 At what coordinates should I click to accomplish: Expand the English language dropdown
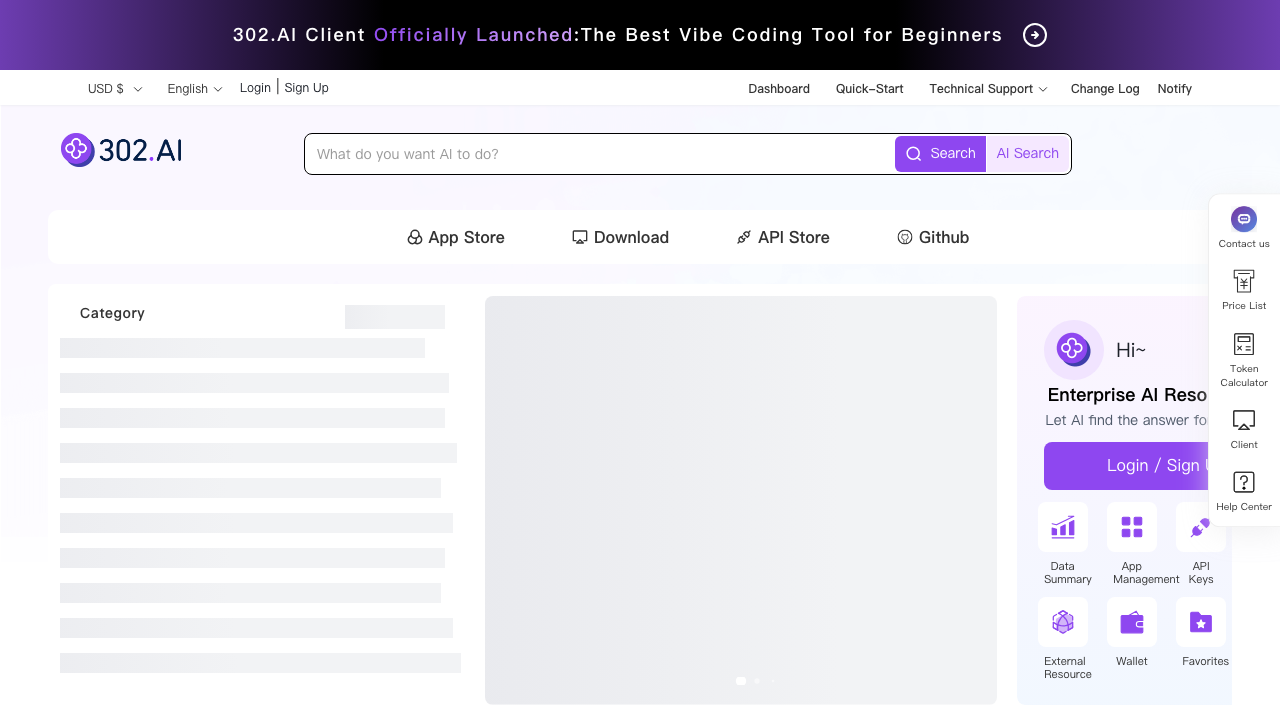[194, 89]
